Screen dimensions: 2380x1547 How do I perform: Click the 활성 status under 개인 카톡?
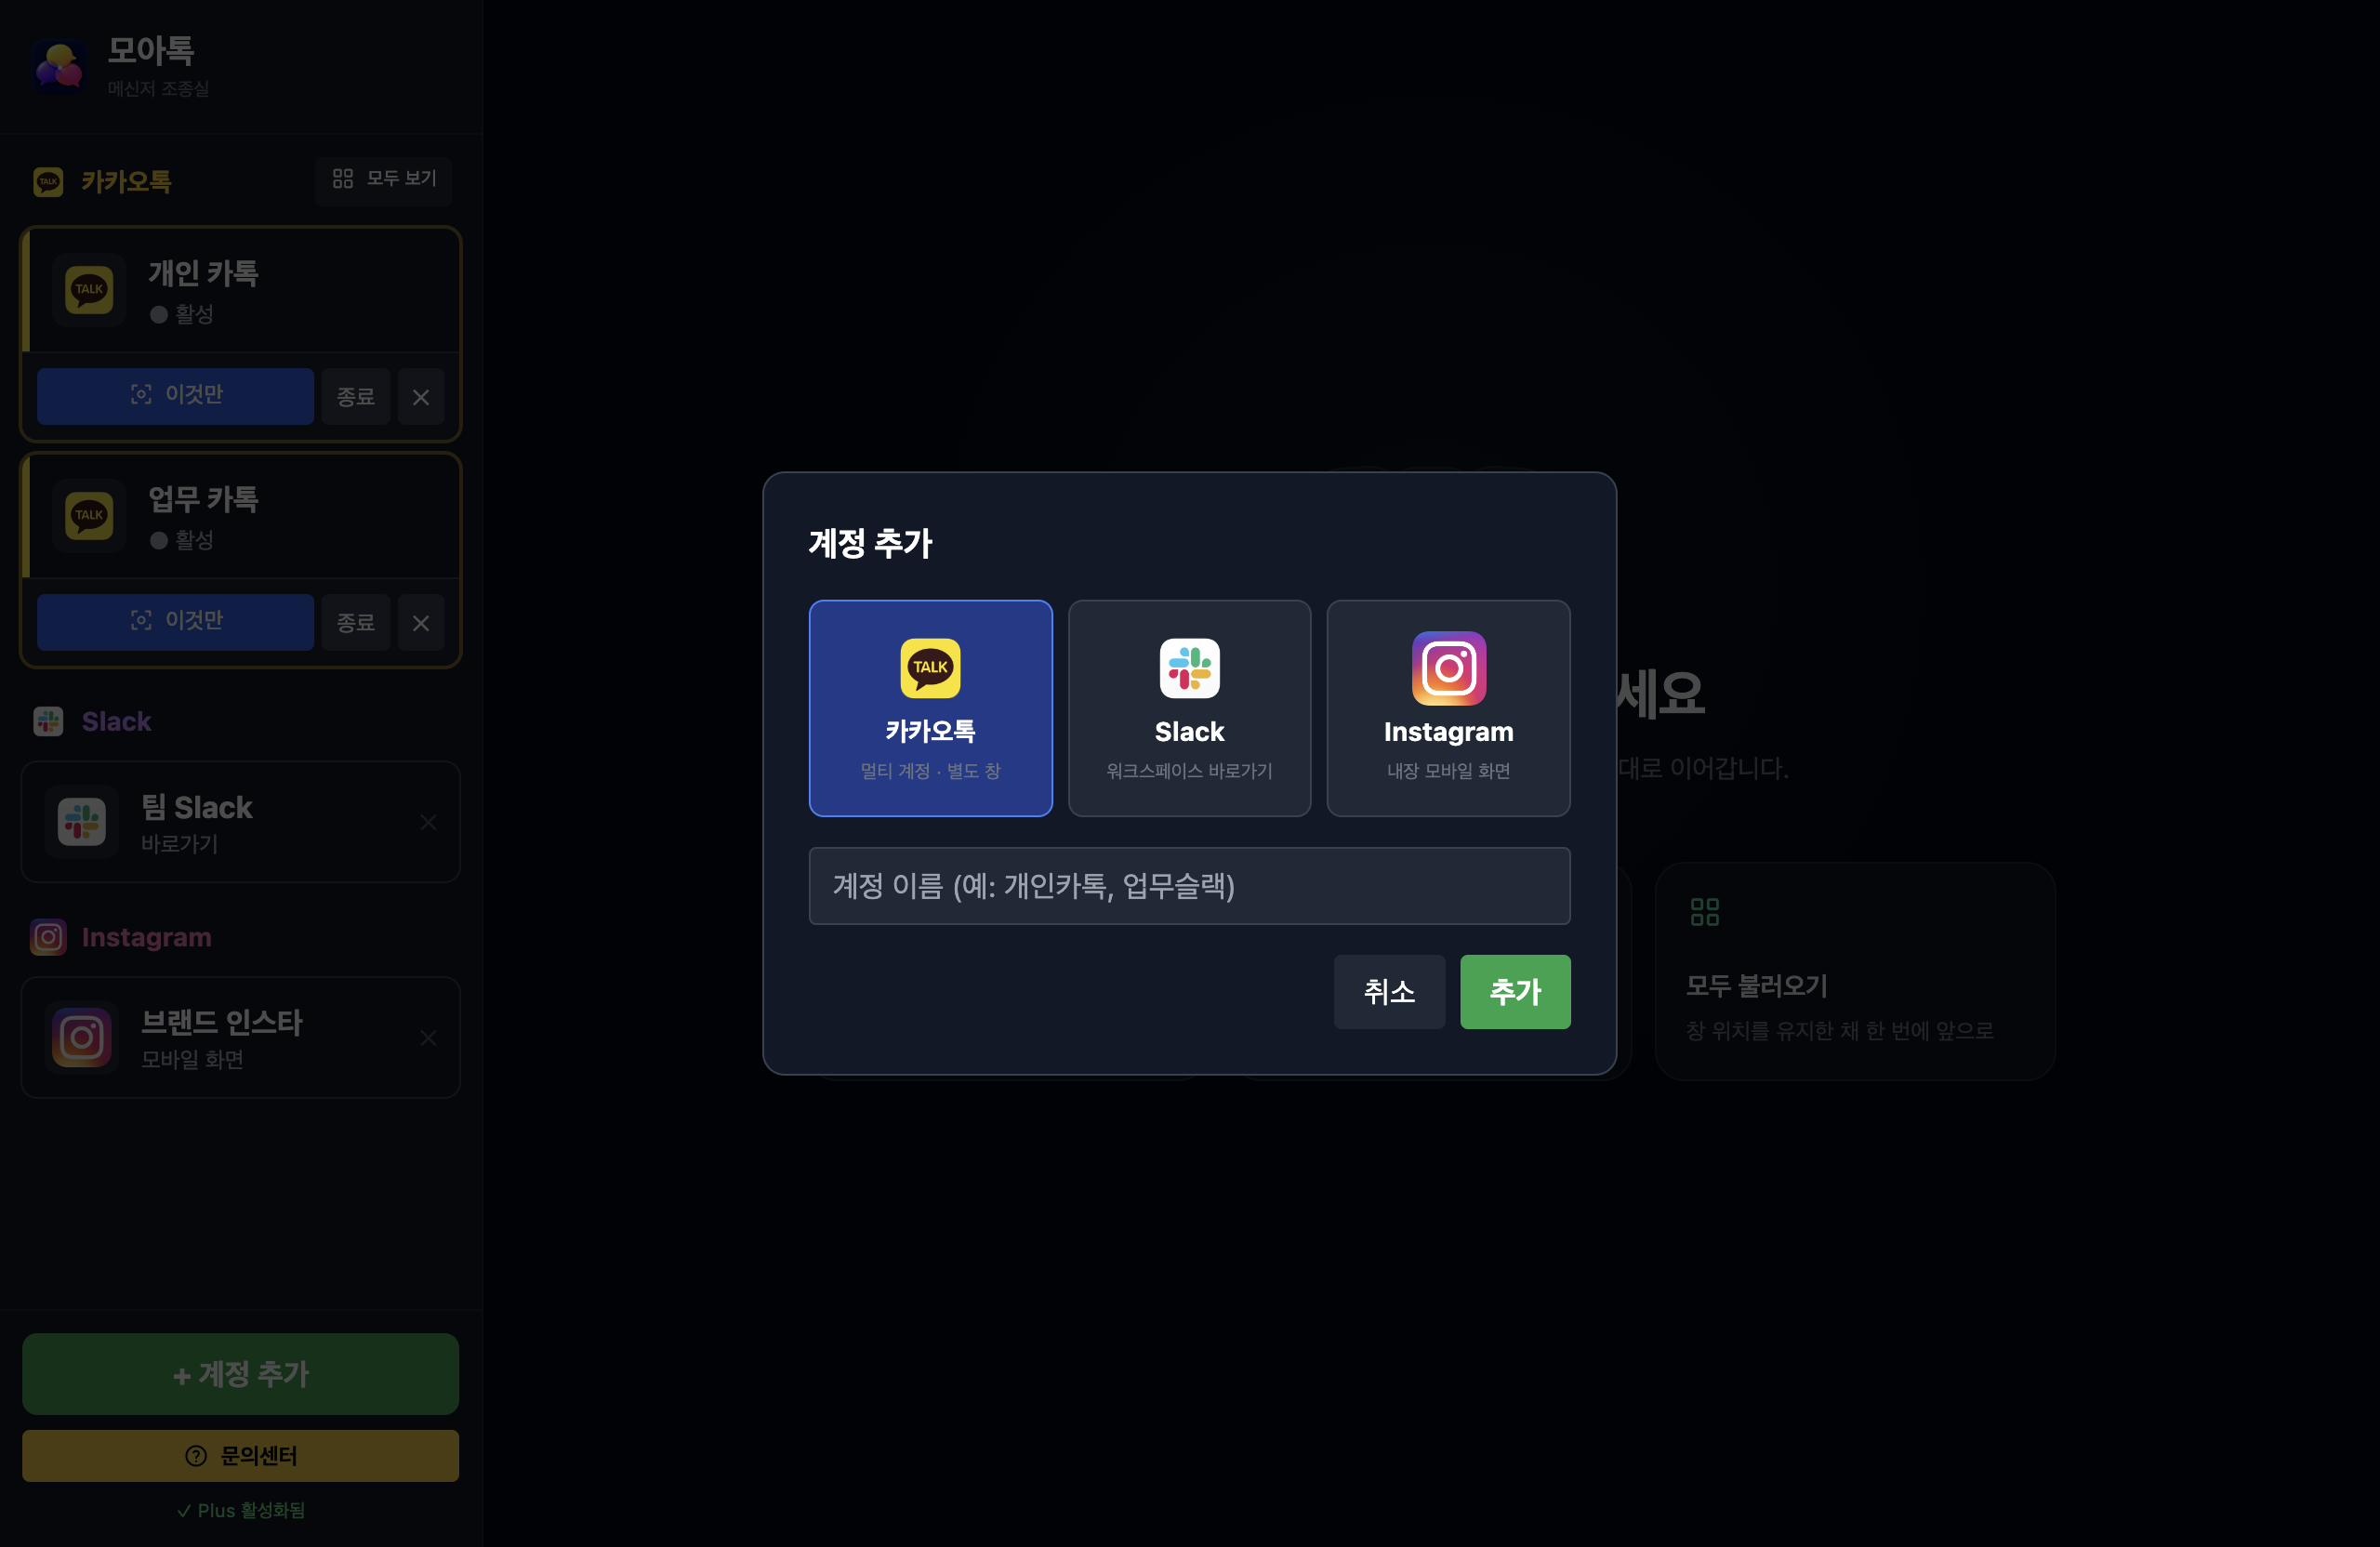point(182,314)
